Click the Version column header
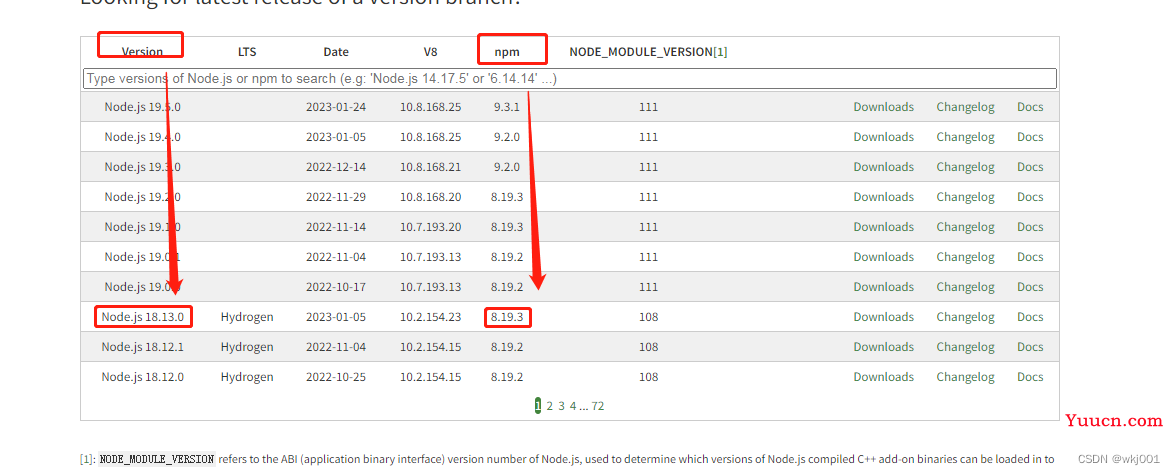 142,52
